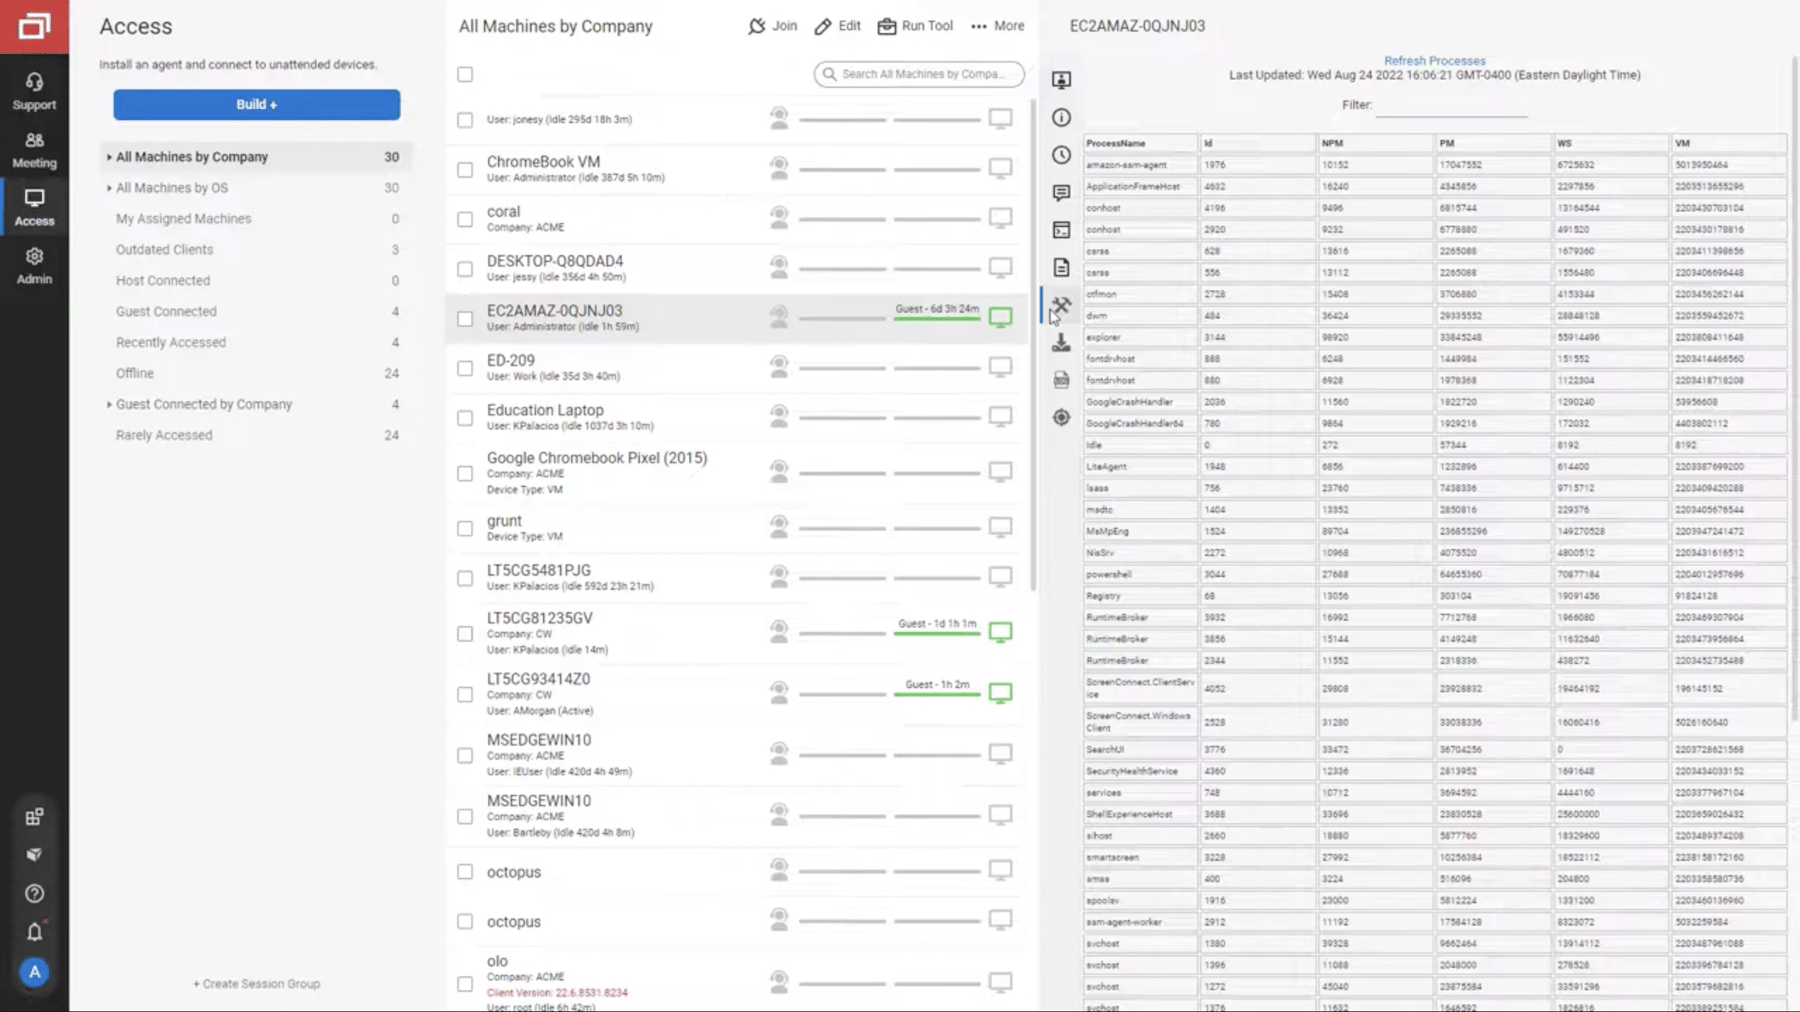Click the Refresh Processes link
1800x1012 pixels.
[x=1434, y=60]
